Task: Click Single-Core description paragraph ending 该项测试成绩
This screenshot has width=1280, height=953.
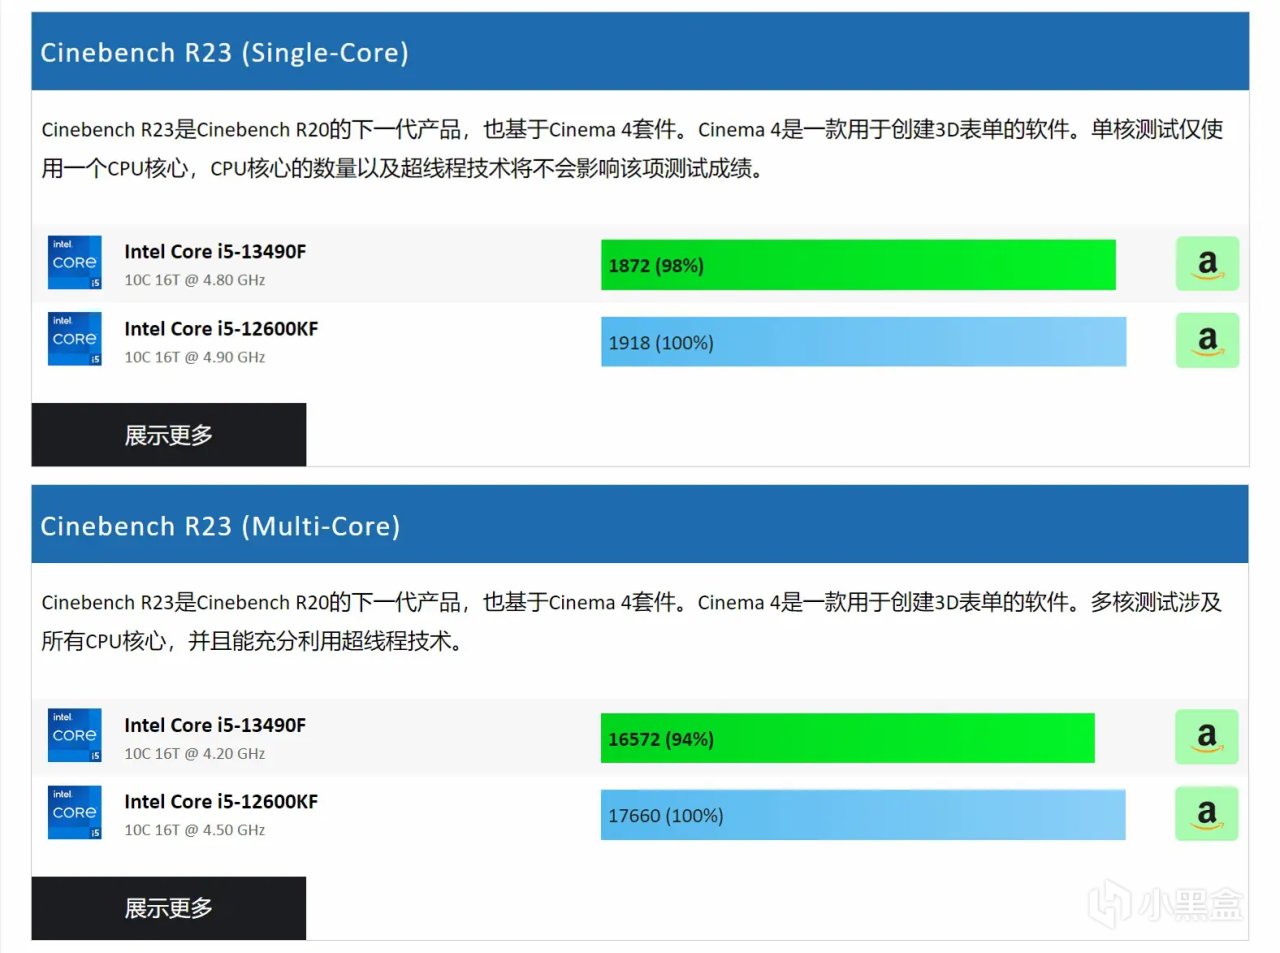Action: click(632, 149)
